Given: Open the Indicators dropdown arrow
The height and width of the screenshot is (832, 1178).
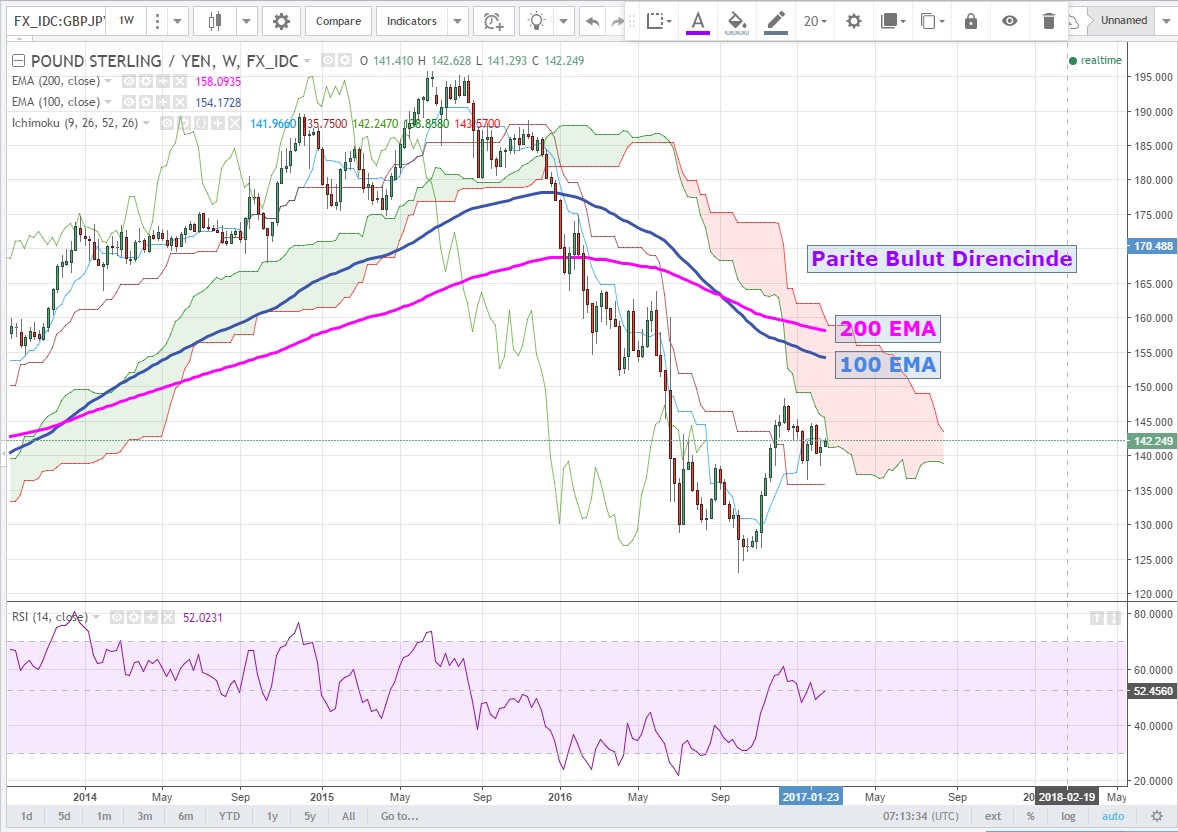Looking at the screenshot, I should click(x=457, y=21).
